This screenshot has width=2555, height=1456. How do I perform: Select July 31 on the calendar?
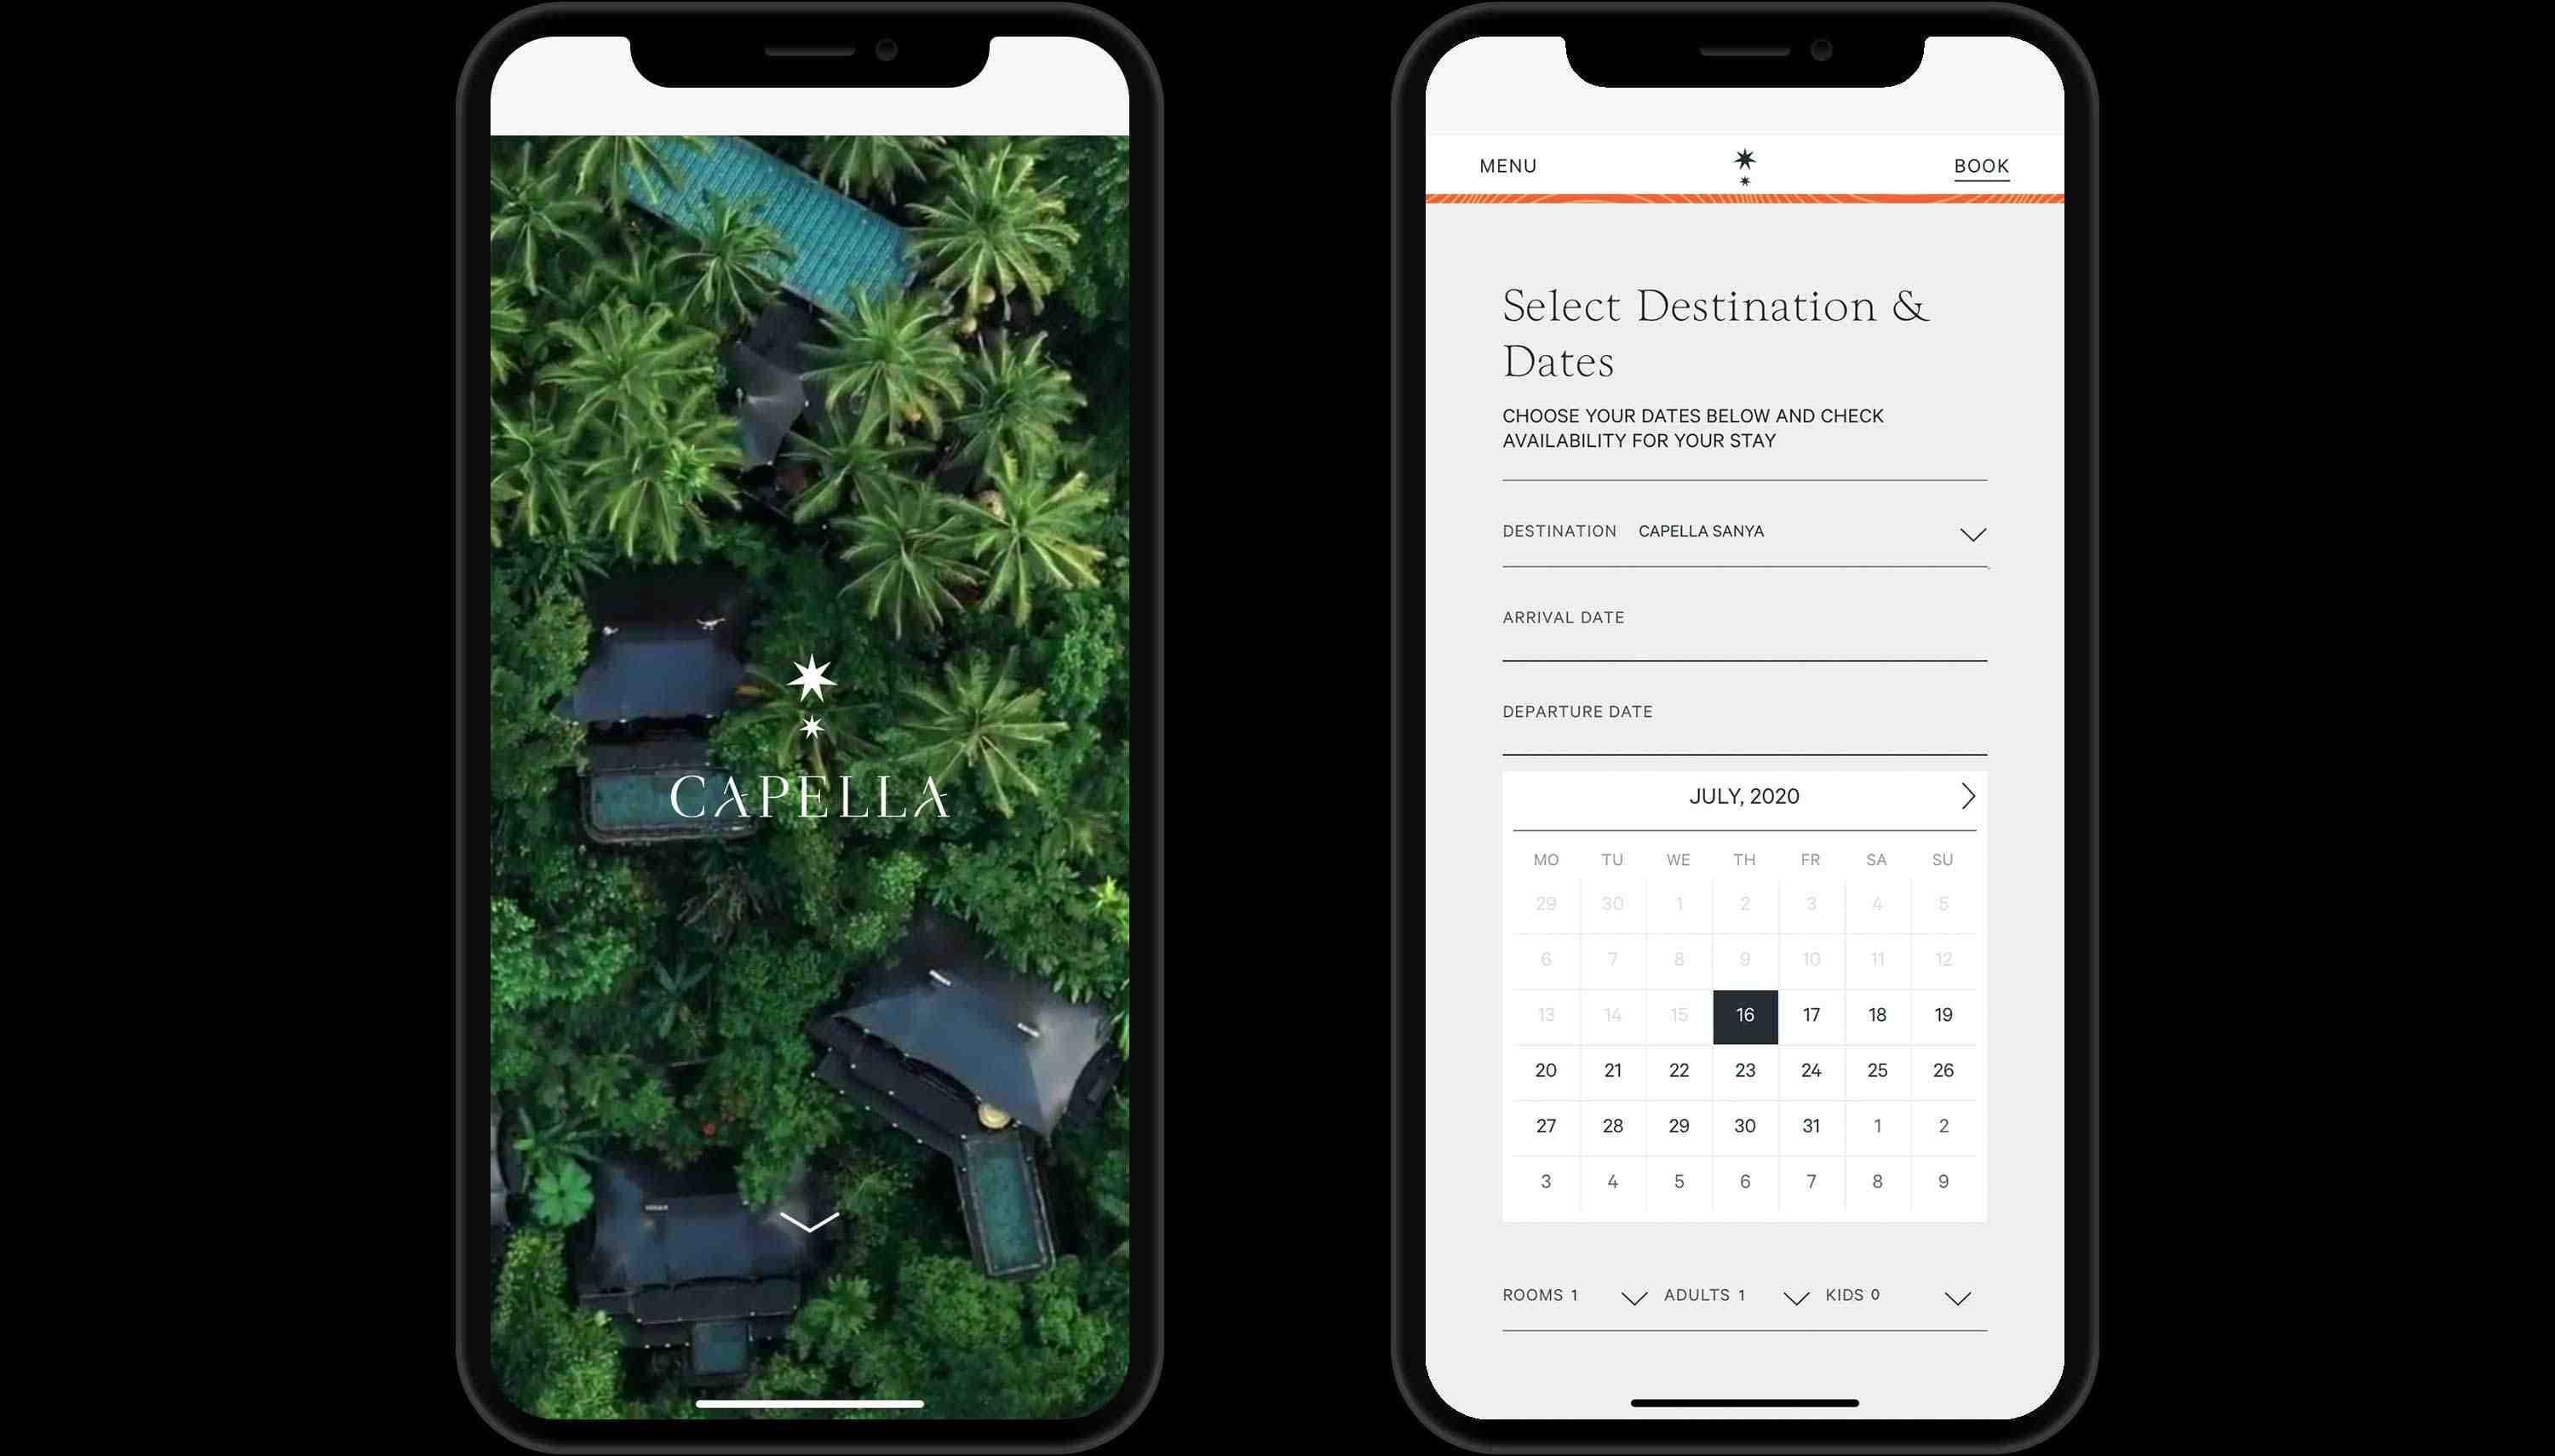1809,1125
